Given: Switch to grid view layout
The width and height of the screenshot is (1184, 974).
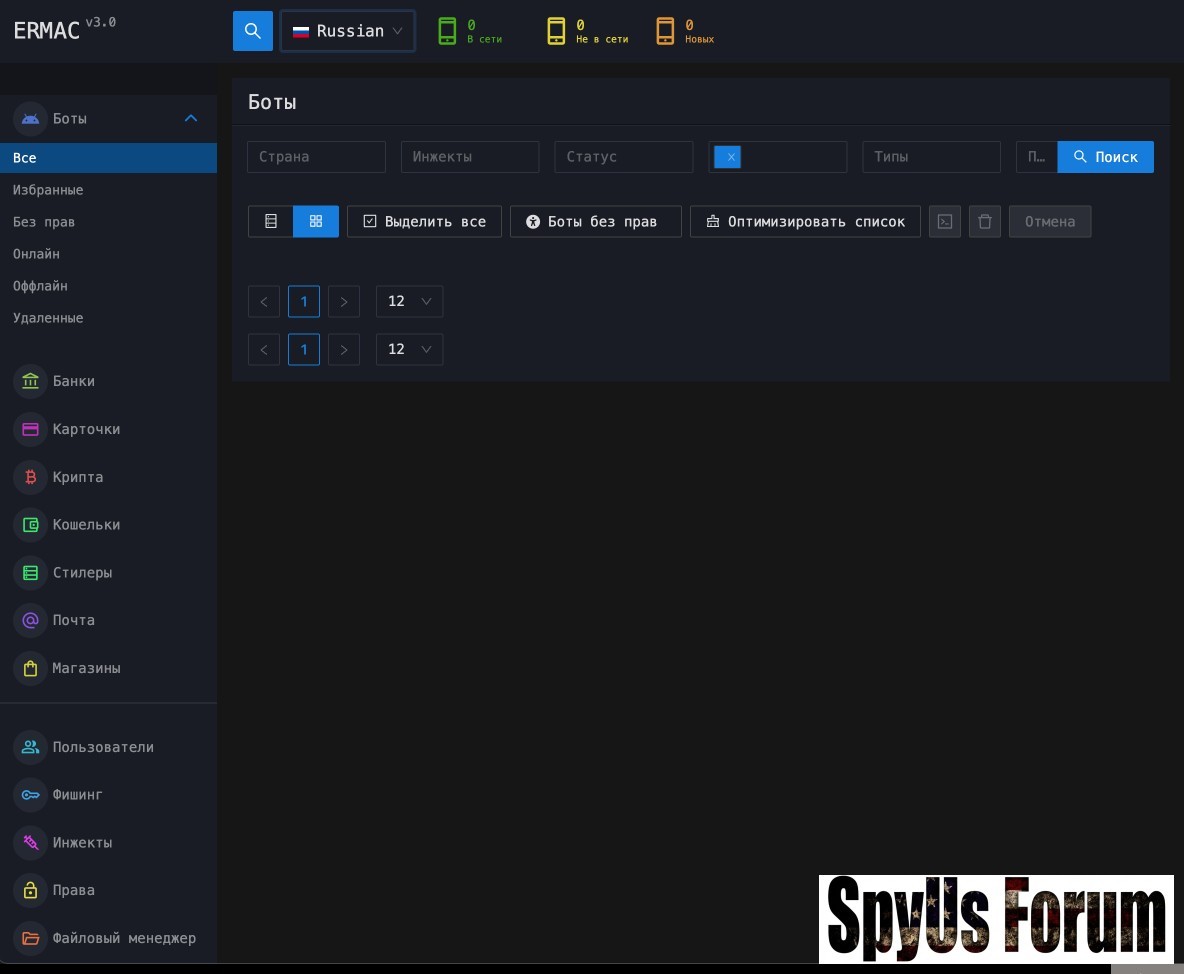Looking at the screenshot, I should pos(316,221).
